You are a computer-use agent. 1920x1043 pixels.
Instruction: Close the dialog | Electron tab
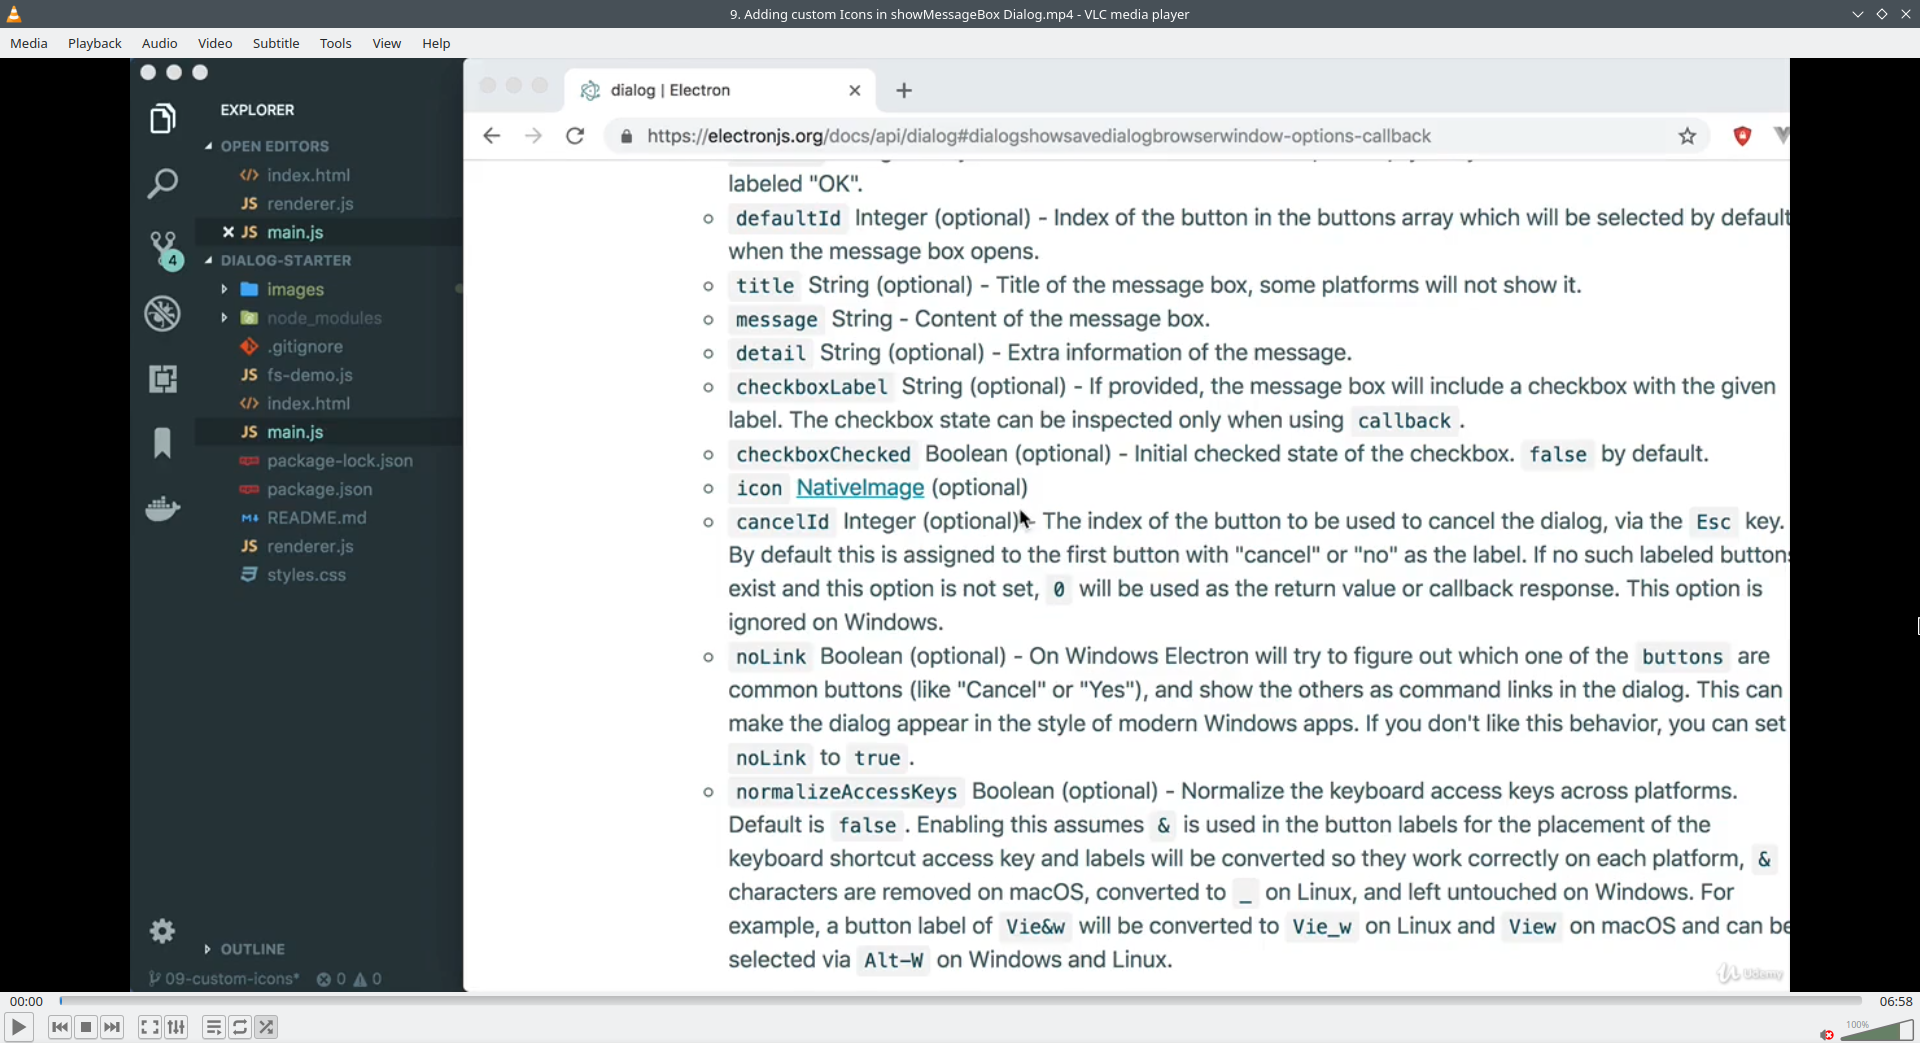[855, 90]
